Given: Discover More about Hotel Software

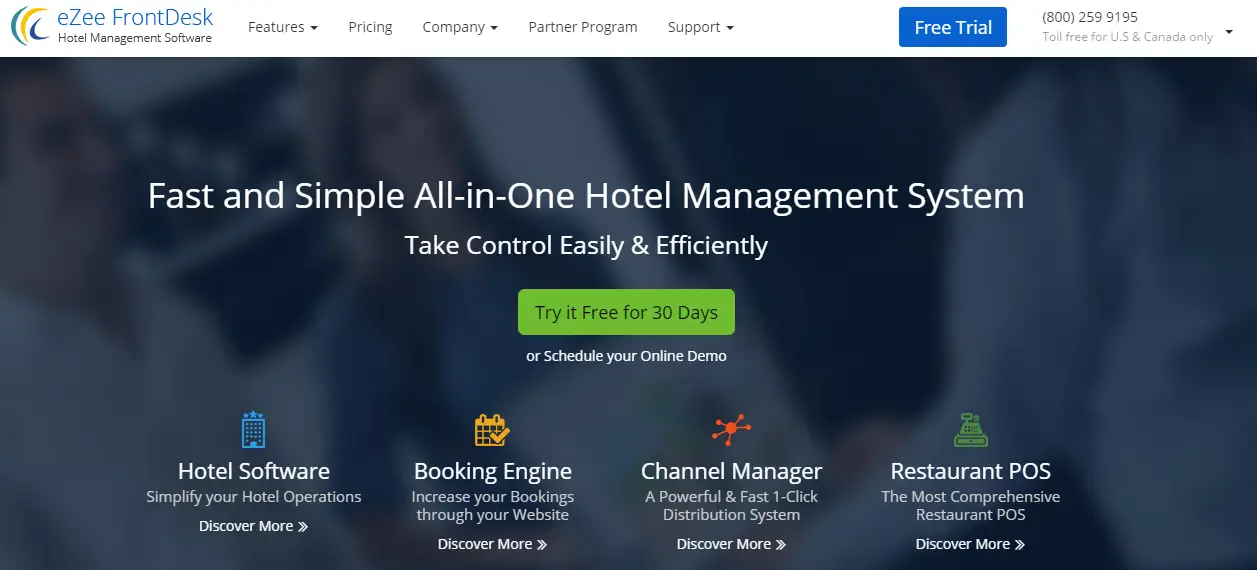Looking at the screenshot, I should point(254,526).
